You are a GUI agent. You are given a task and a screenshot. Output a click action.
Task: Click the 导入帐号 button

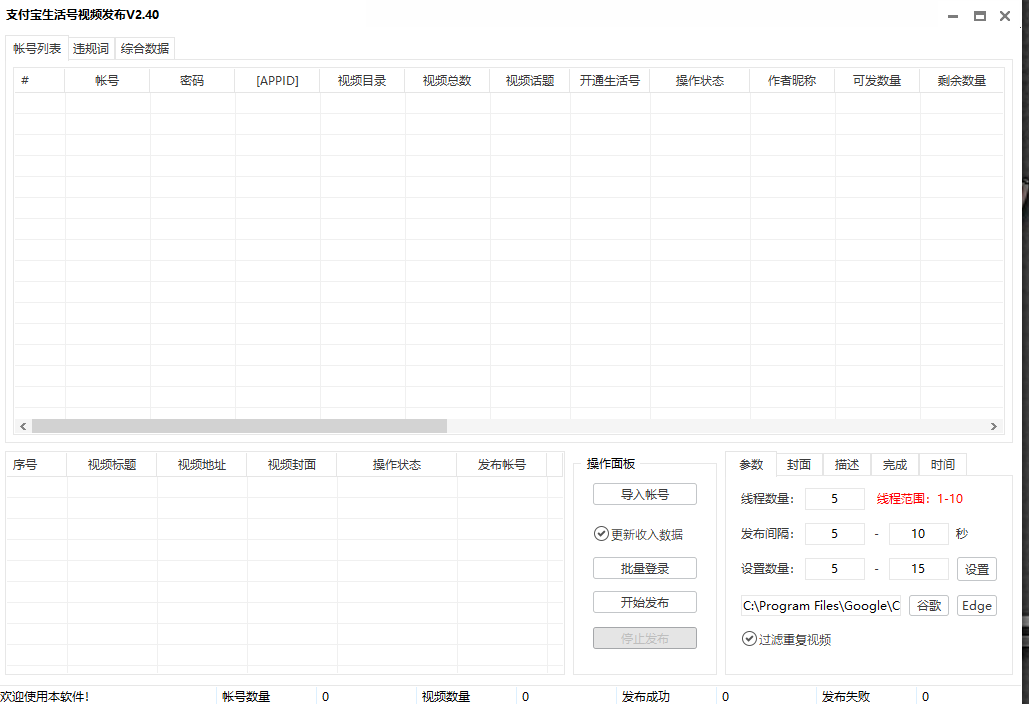644,494
